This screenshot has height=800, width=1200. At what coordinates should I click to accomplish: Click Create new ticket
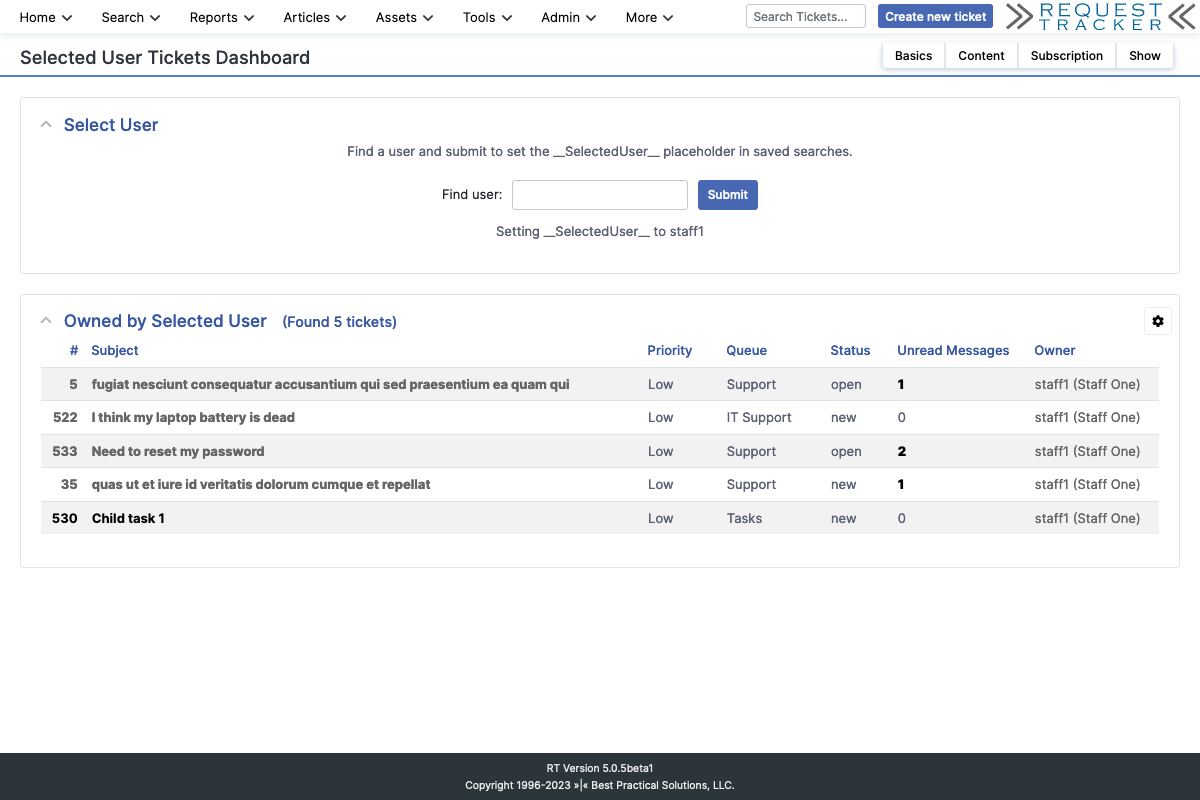935,16
